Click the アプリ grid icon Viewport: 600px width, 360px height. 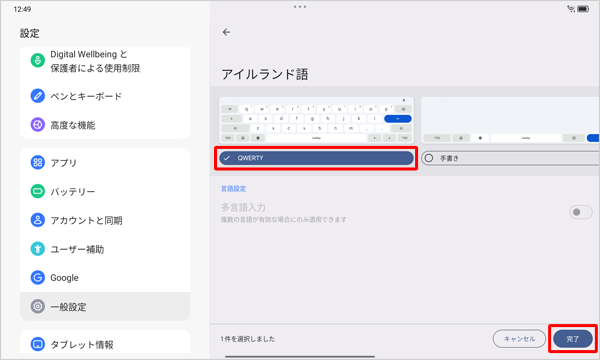(x=38, y=163)
